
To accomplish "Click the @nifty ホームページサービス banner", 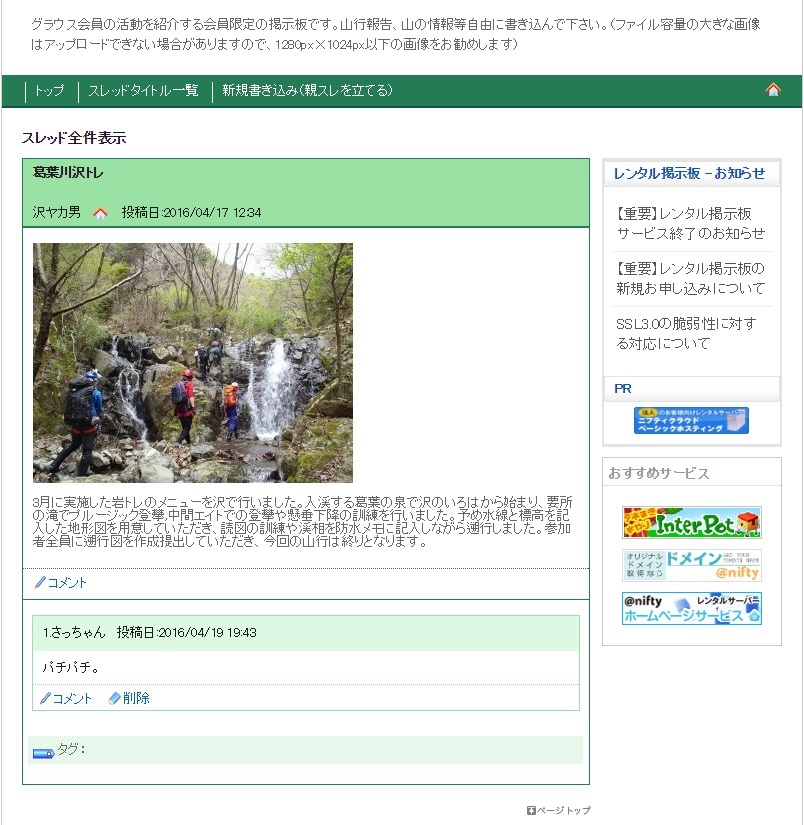I will coord(691,609).
